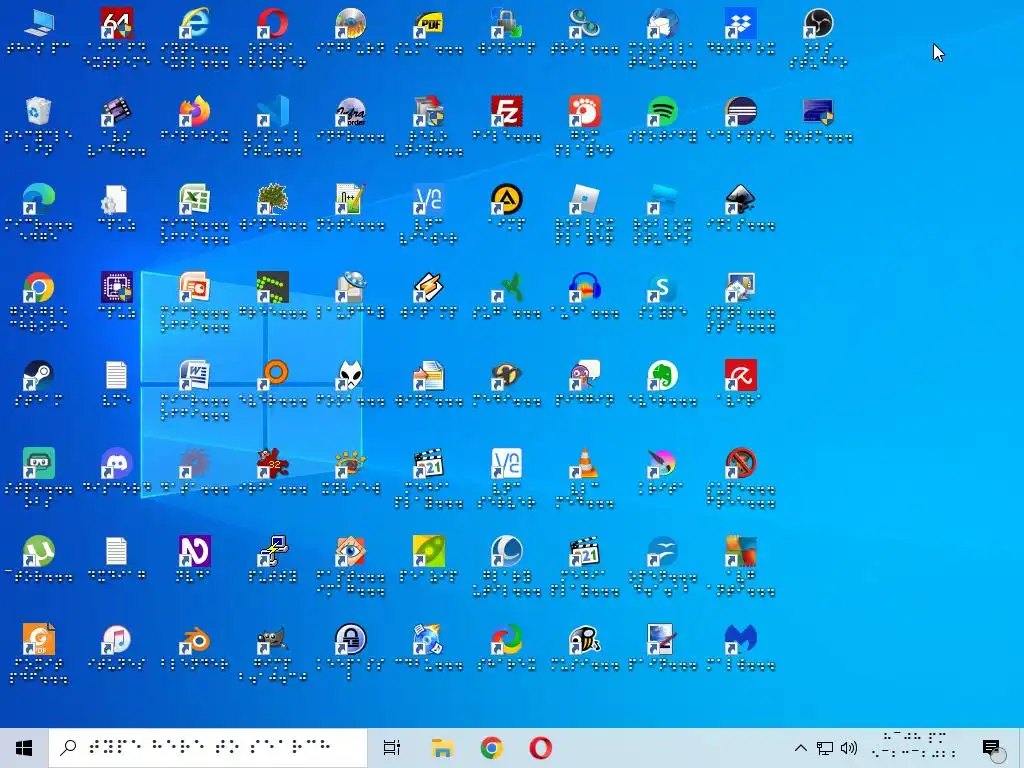Launch GIMP from the desktop
The width and height of the screenshot is (1024, 768).
point(272,639)
